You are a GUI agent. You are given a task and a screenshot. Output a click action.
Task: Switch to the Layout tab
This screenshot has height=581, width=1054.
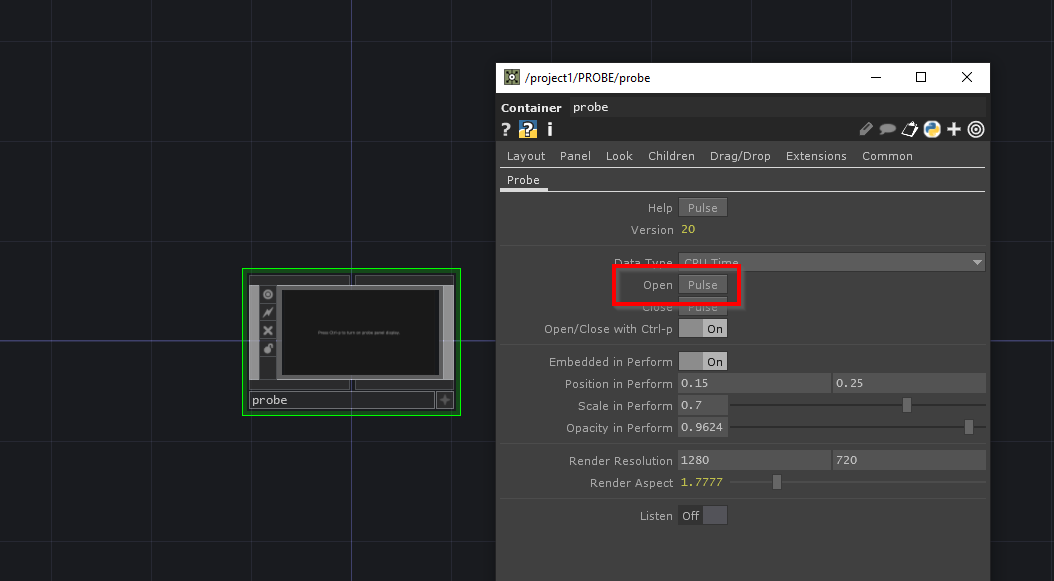(526, 156)
